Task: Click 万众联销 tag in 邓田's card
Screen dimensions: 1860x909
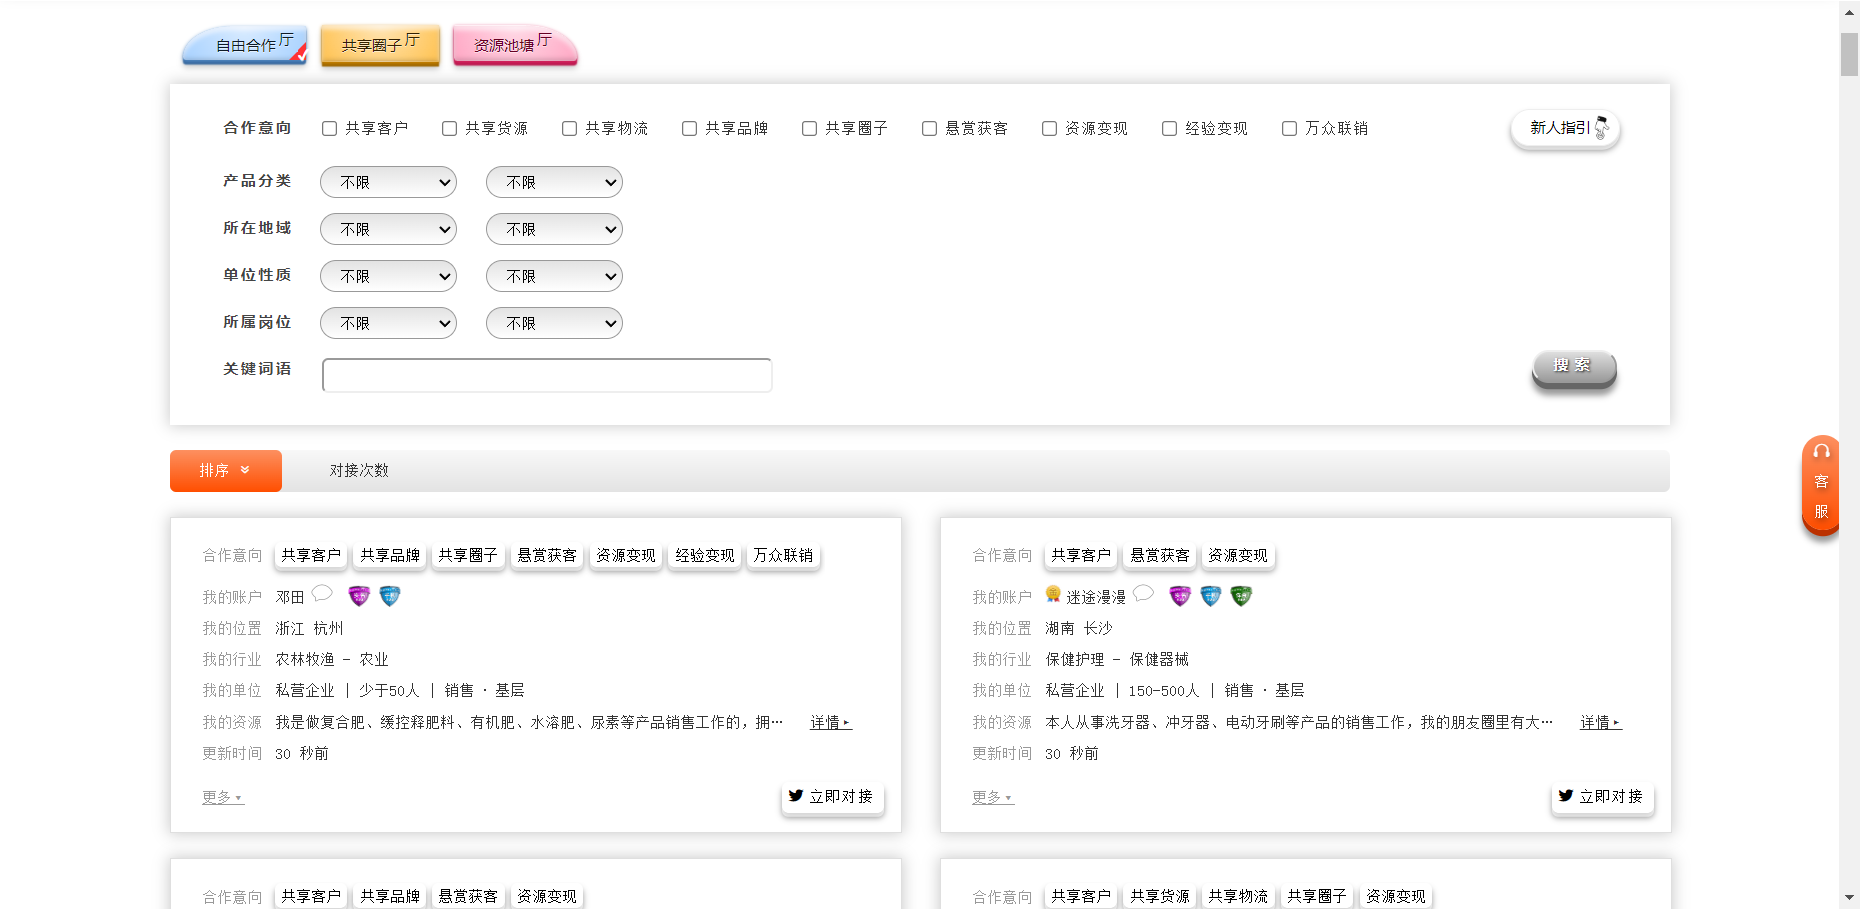Action: (x=783, y=556)
